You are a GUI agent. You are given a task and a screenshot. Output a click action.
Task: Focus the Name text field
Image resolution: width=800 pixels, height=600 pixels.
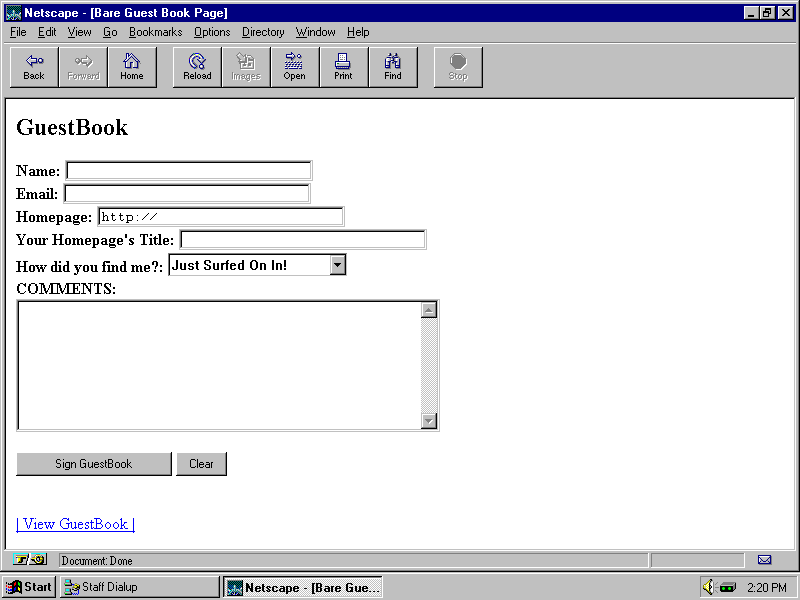click(x=189, y=171)
